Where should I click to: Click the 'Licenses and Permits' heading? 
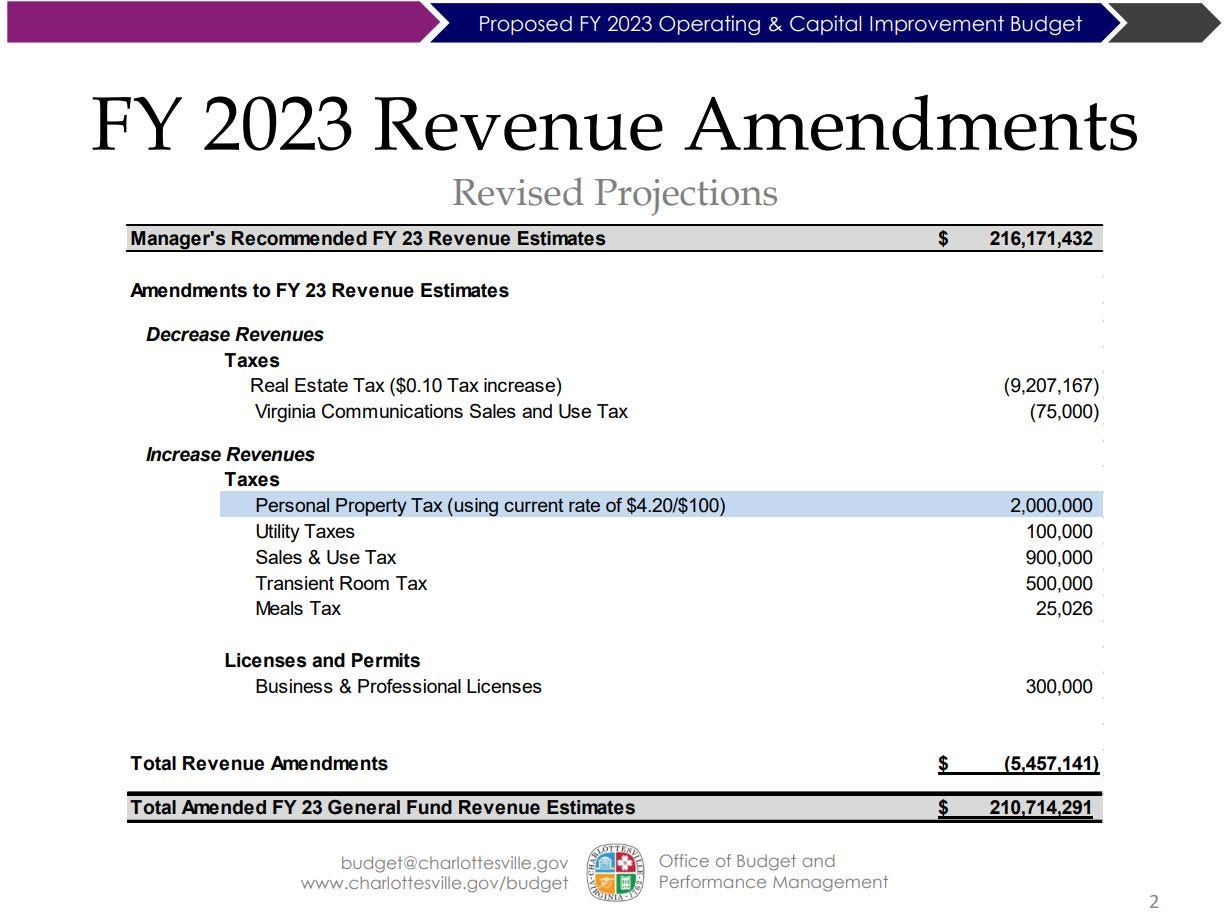click(322, 661)
